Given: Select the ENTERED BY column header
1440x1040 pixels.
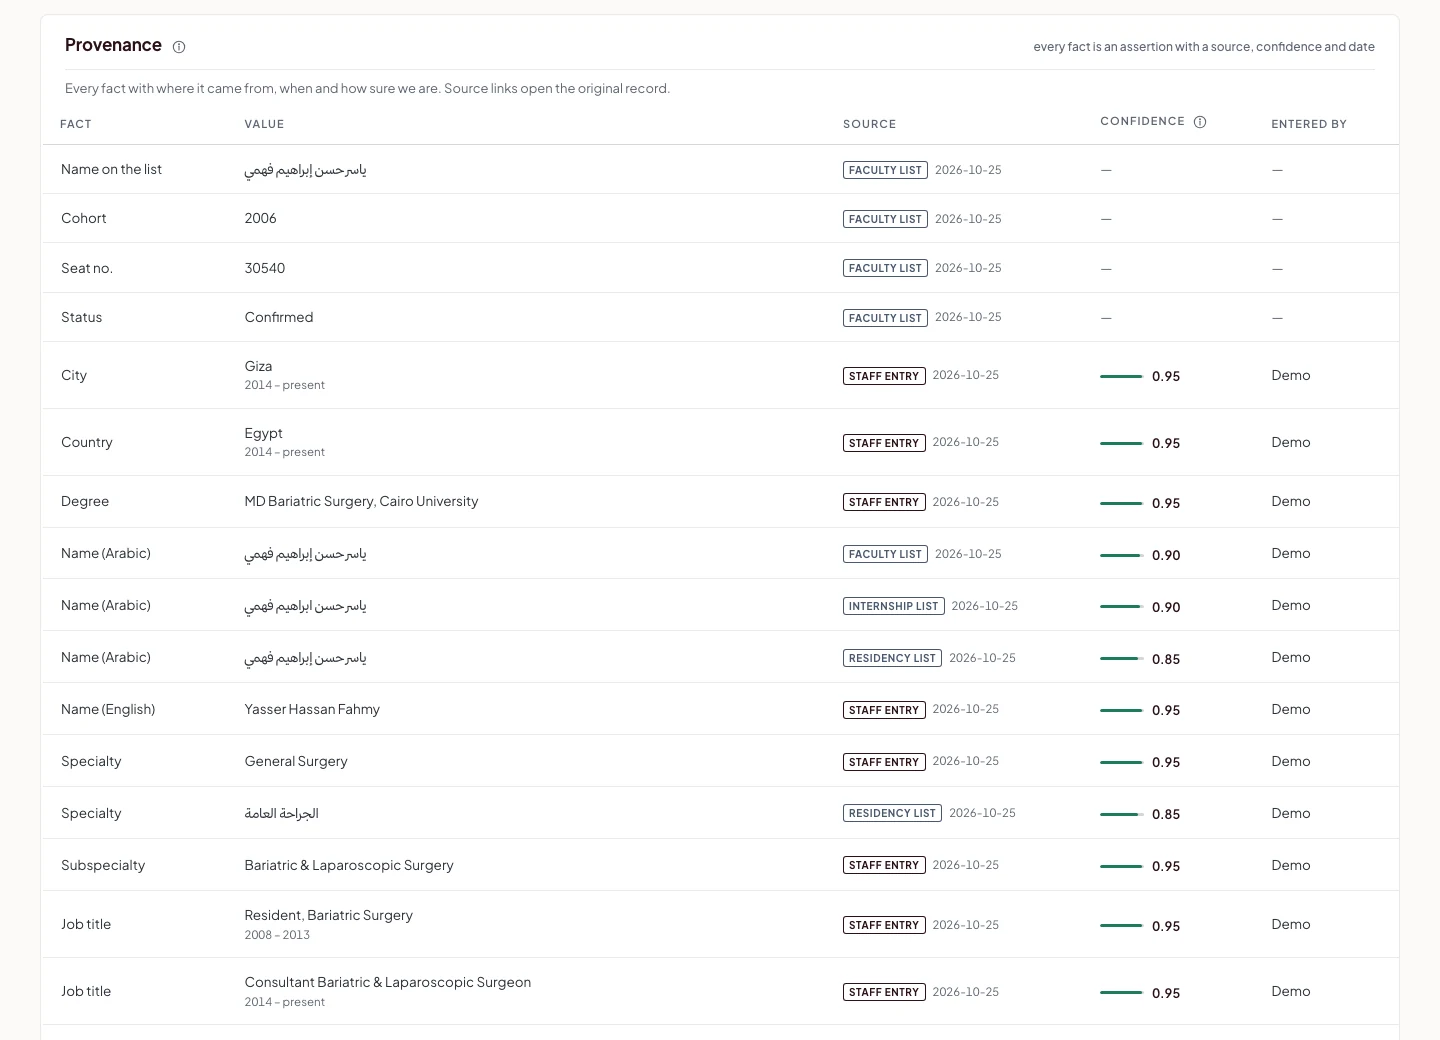Looking at the screenshot, I should (x=1309, y=124).
